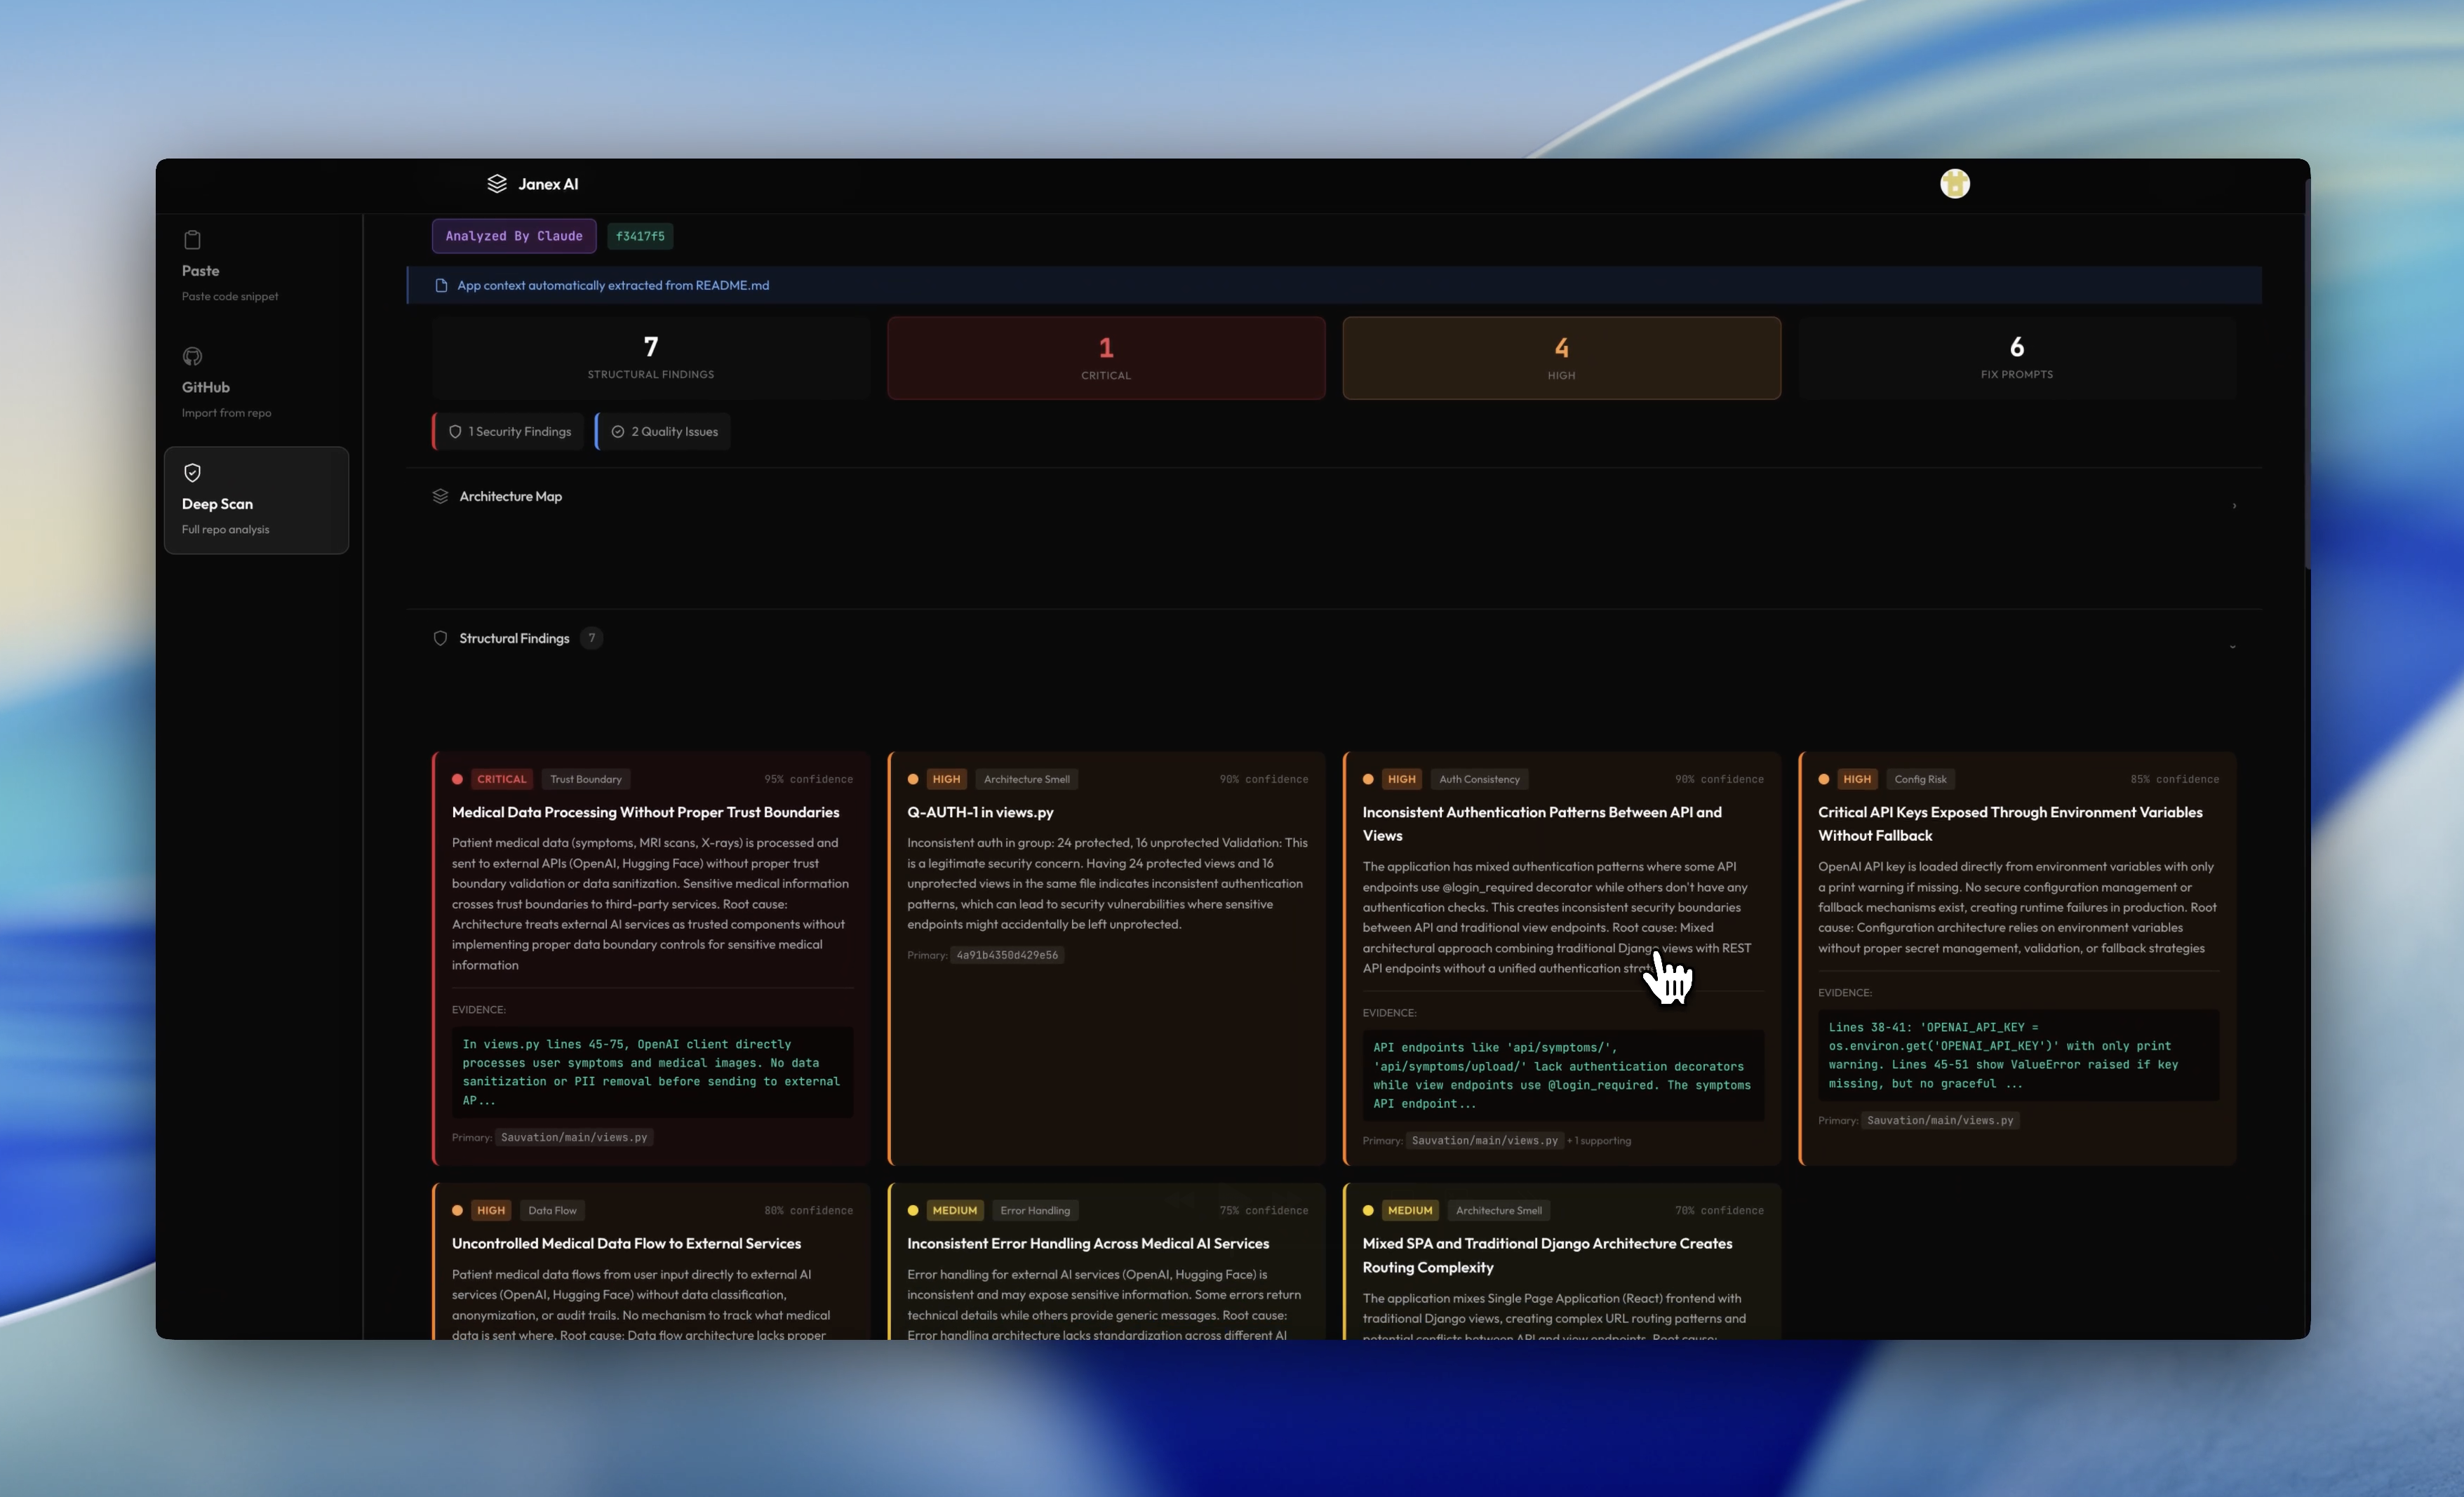Open the Medical Data Processing critical finding card
Screen dimensions: 2464x1497
(x=645, y=812)
